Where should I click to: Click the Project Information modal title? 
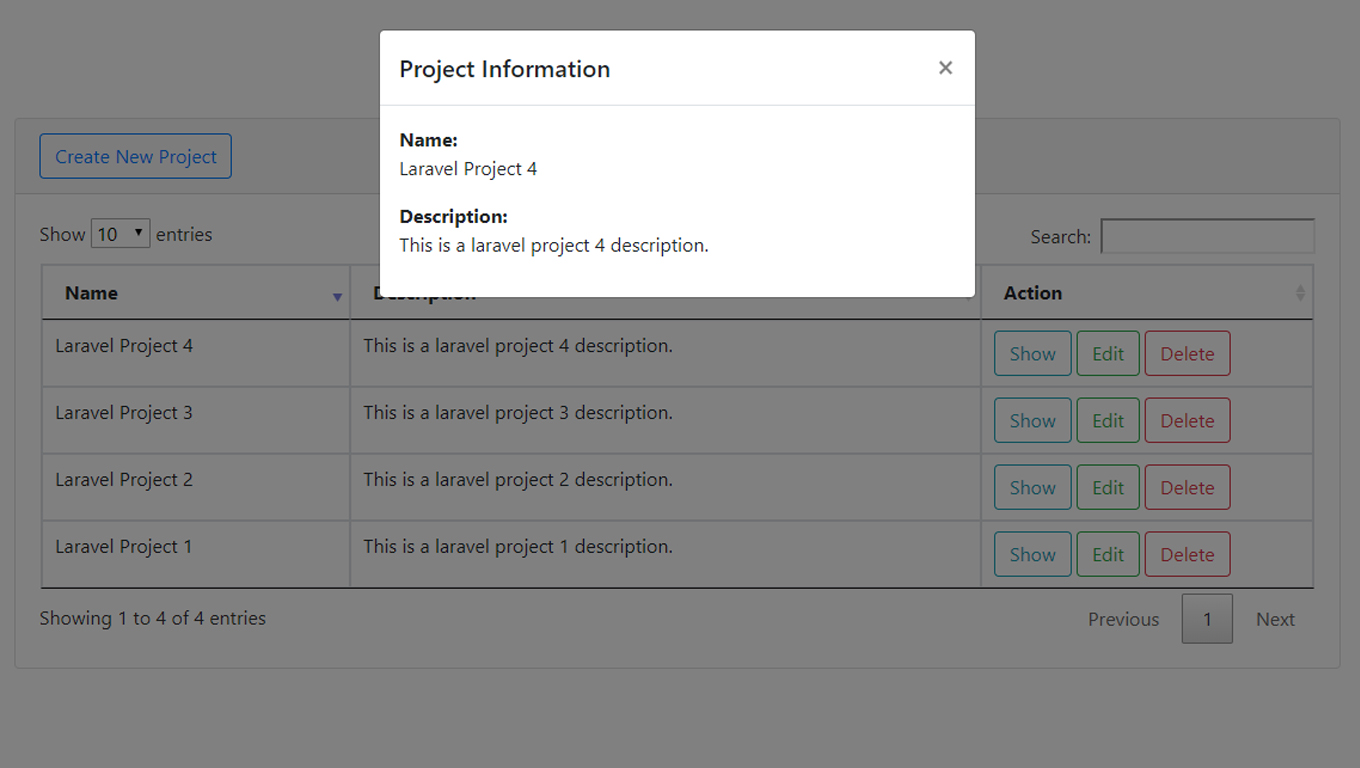coord(505,69)
